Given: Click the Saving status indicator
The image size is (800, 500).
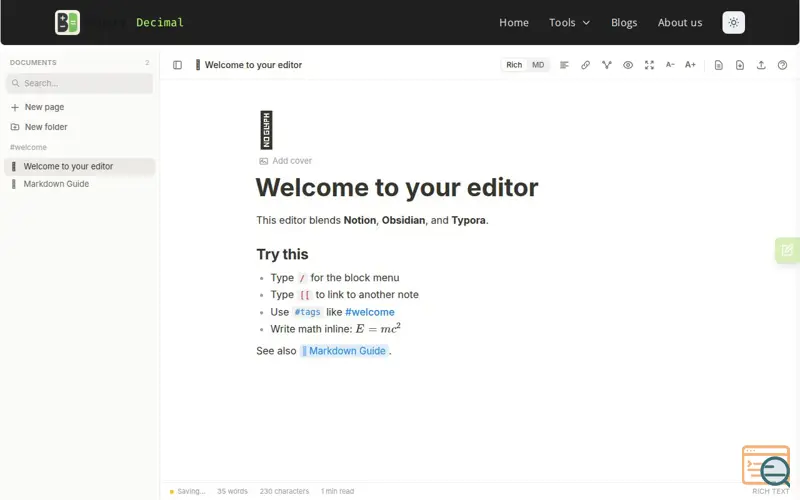Looking at the screenshot, I should click(x=187, y=491).
